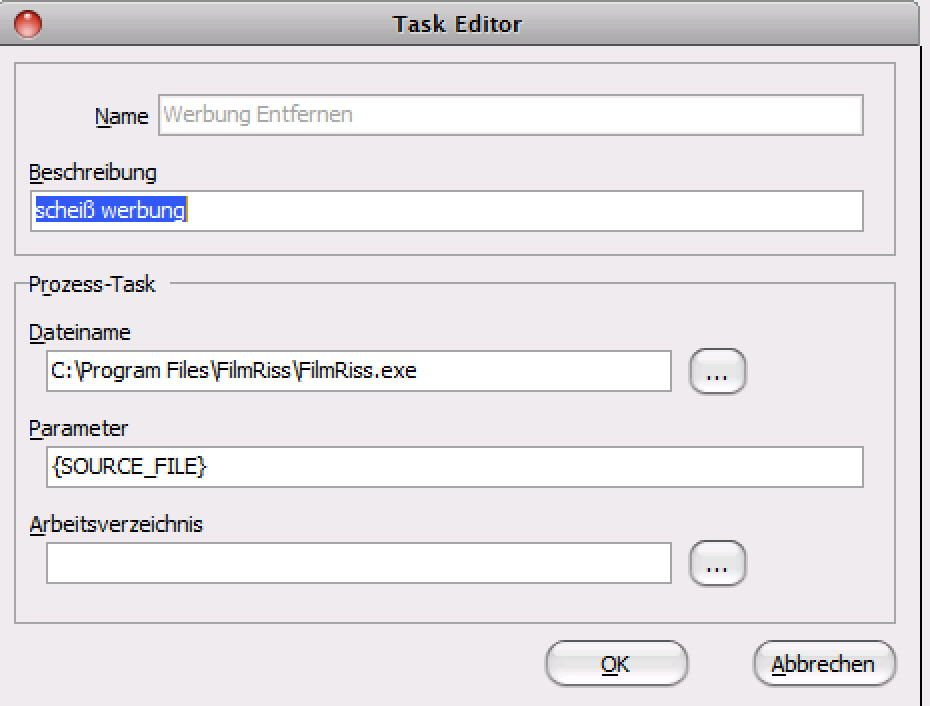This screenshot has width=930, height=706.
Task: Click the Name label
Action: pyautogui.click(x=122, y=116)
